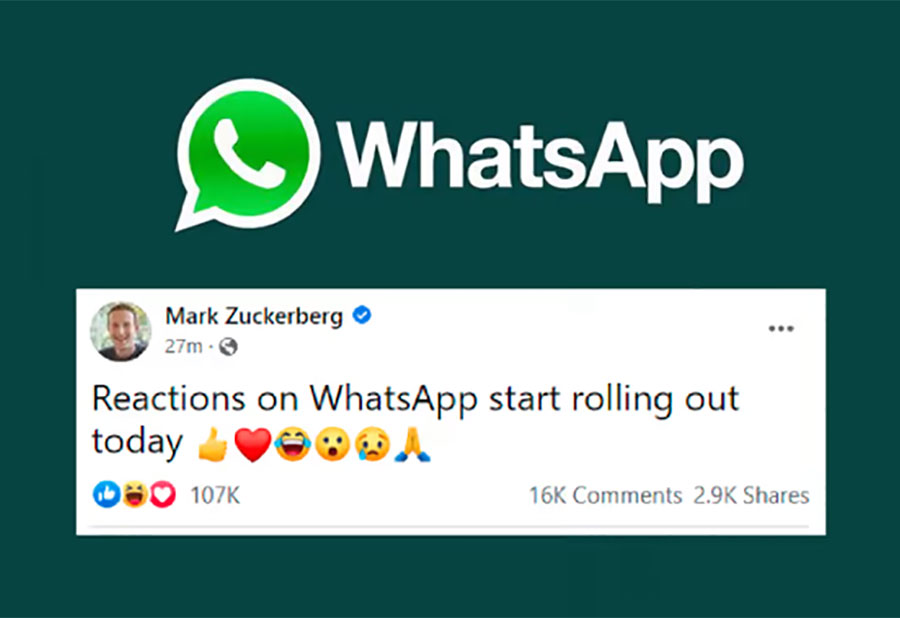900x618 pixels.
Task: Click the thumbs up emoji in post
Action: click(213, 445)
